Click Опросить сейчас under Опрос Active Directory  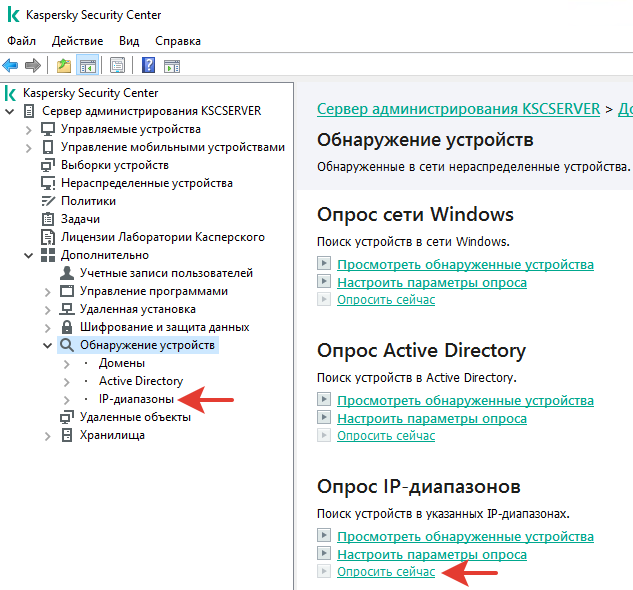pyautogui.click(x=386, y=436)
